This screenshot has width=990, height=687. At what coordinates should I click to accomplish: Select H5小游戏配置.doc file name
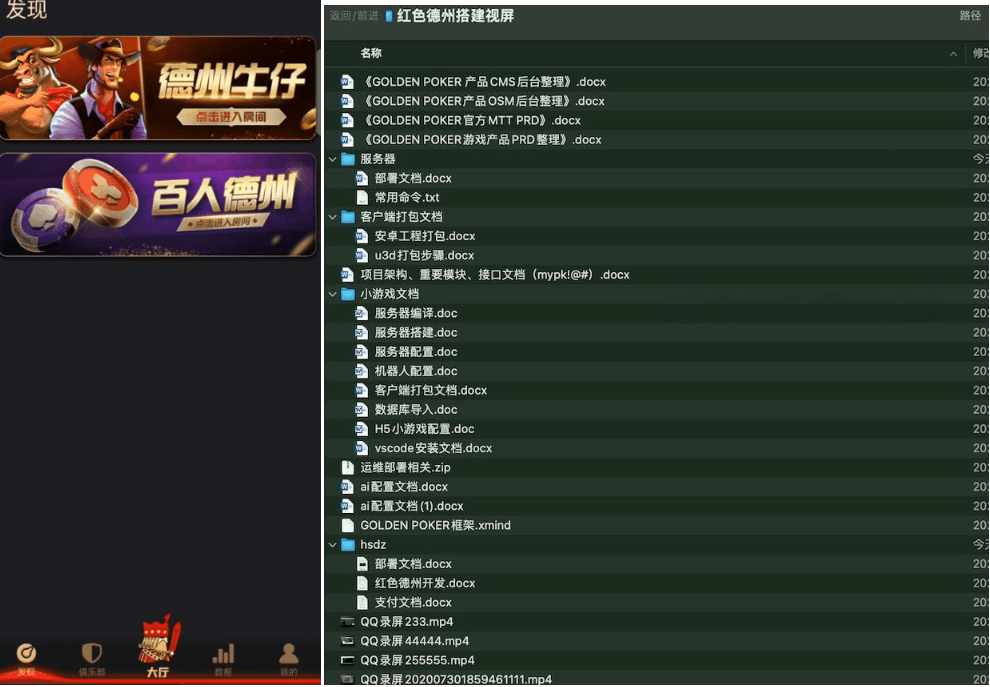(x=424, y=429)
